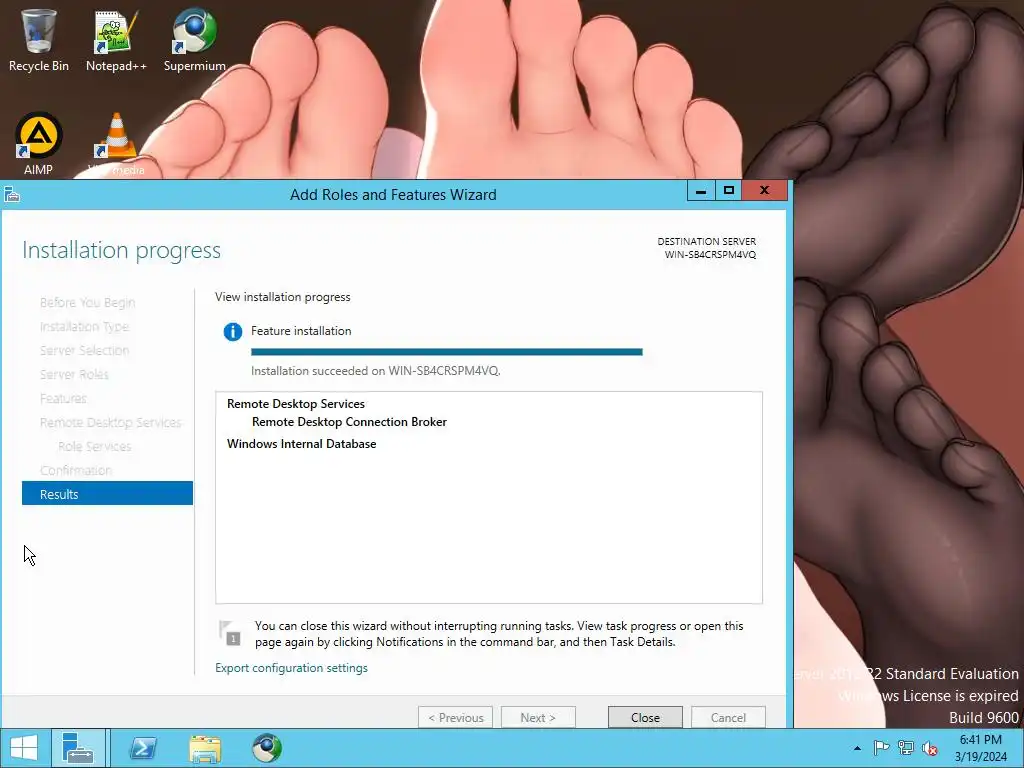Click the disabled Previous button
The width and height of the screenshot is (1024, 768).
(x=455, y=717)
